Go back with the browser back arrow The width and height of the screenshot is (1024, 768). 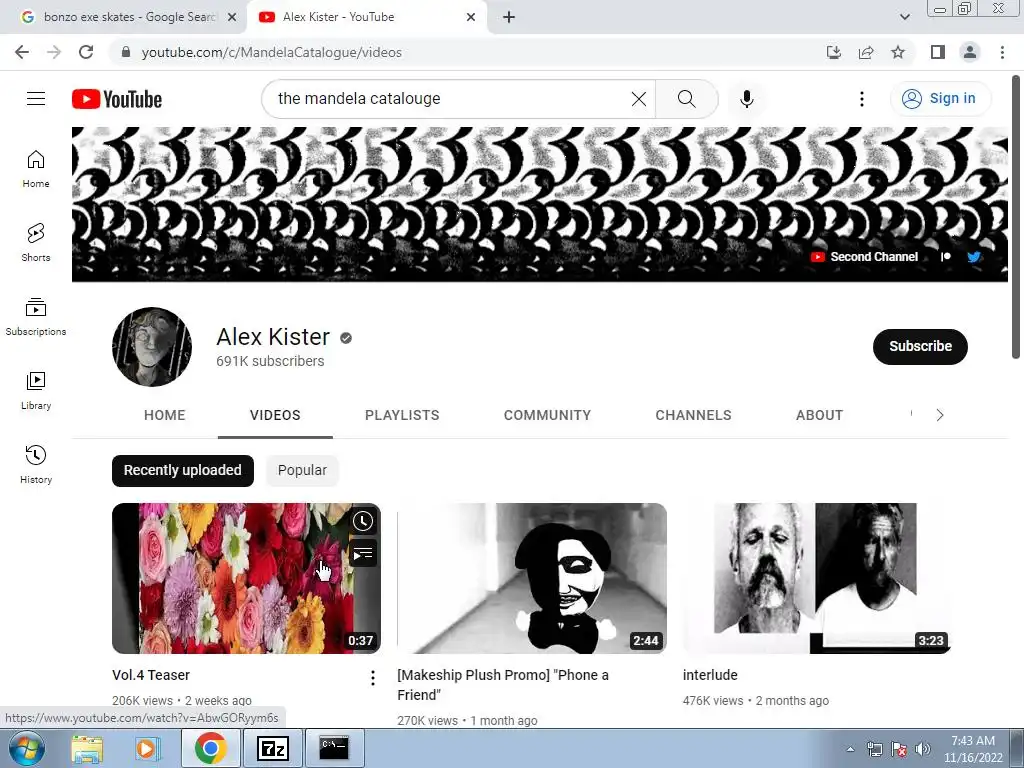tap(22, 52)
